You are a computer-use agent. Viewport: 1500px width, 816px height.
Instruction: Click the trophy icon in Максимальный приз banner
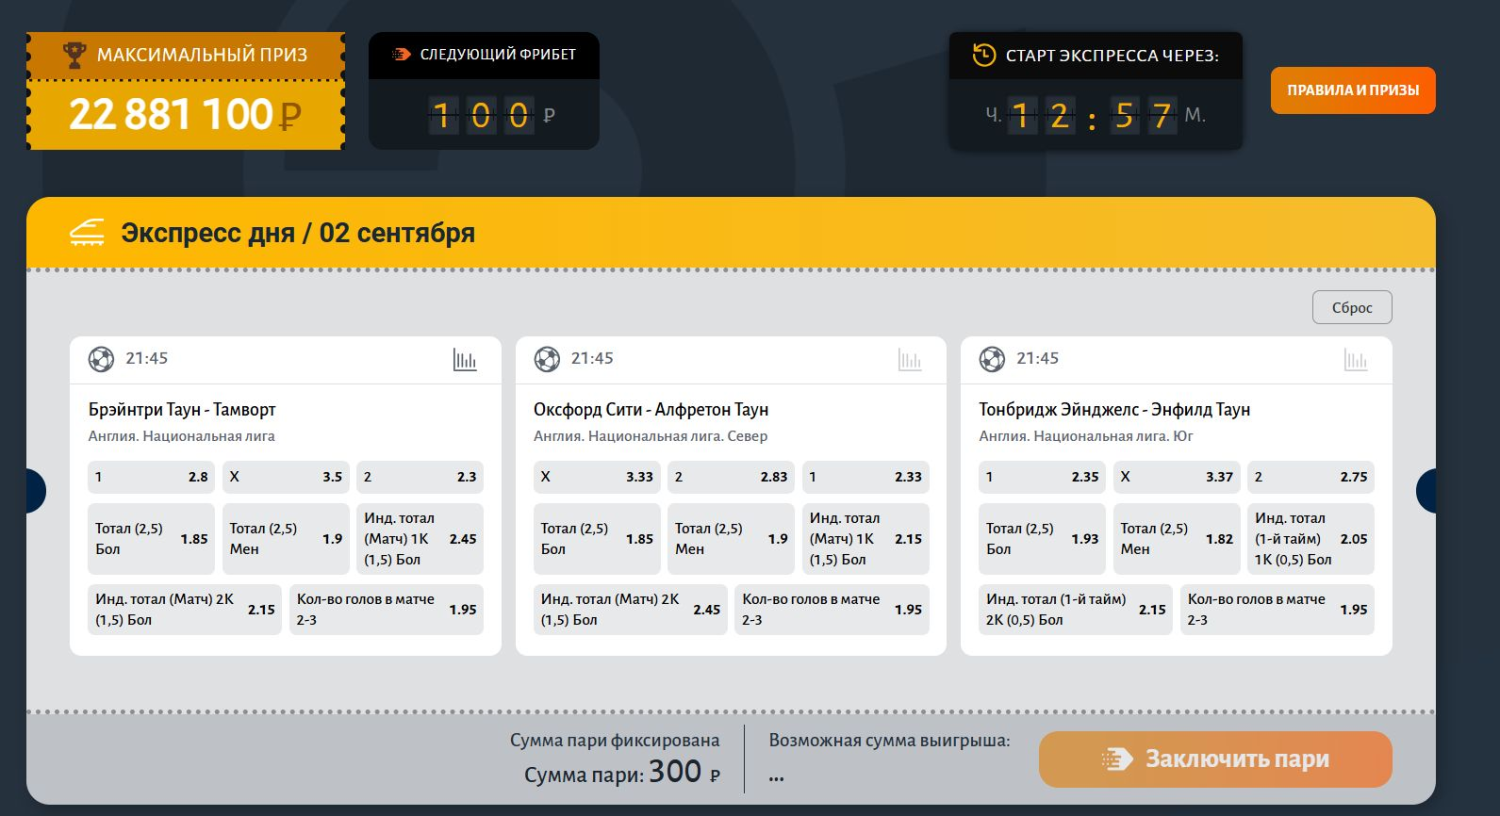[74, 55]
